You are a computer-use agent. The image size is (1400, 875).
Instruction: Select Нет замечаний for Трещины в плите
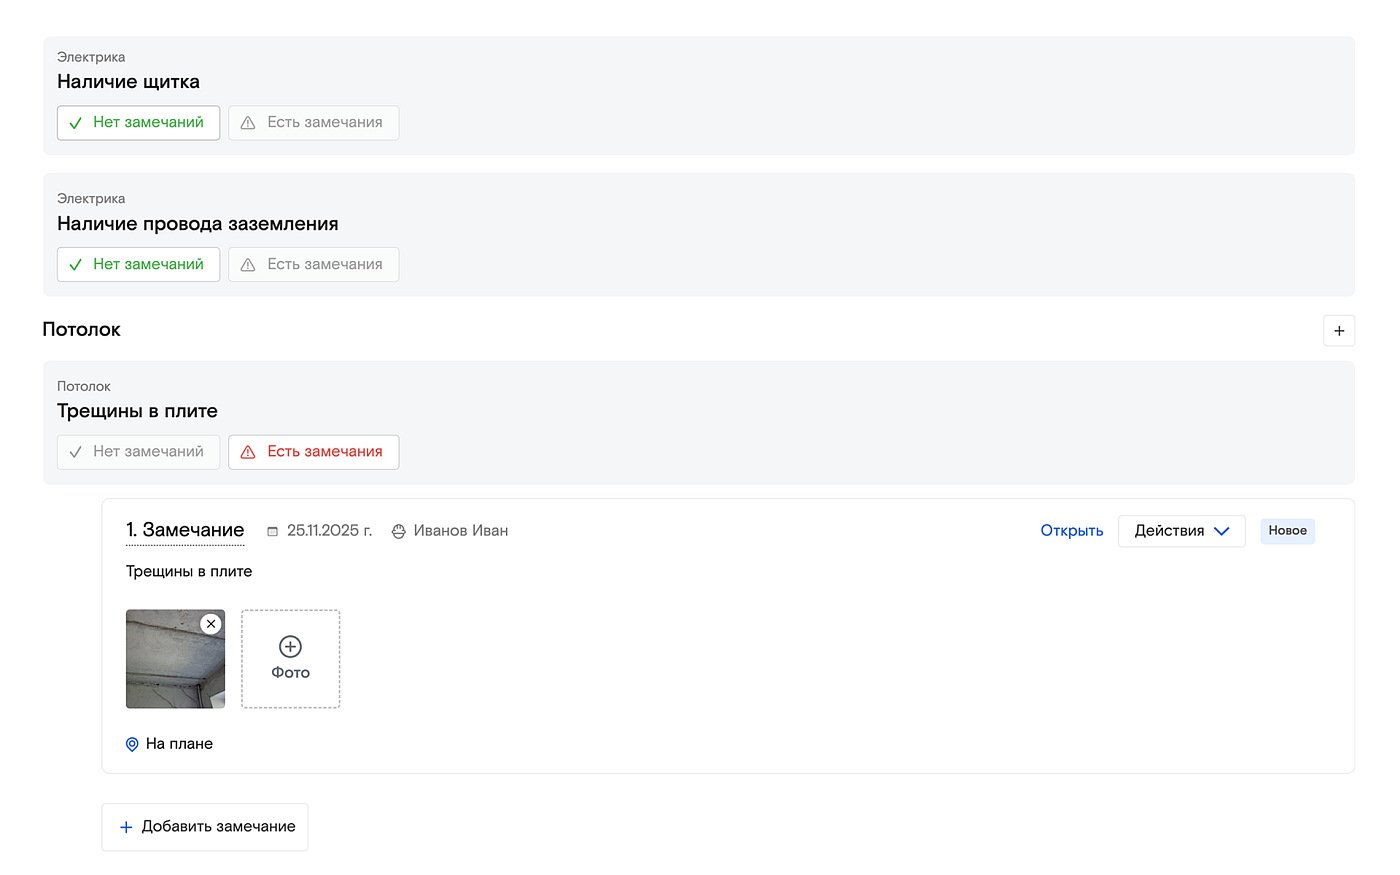(x=138, y=452)
